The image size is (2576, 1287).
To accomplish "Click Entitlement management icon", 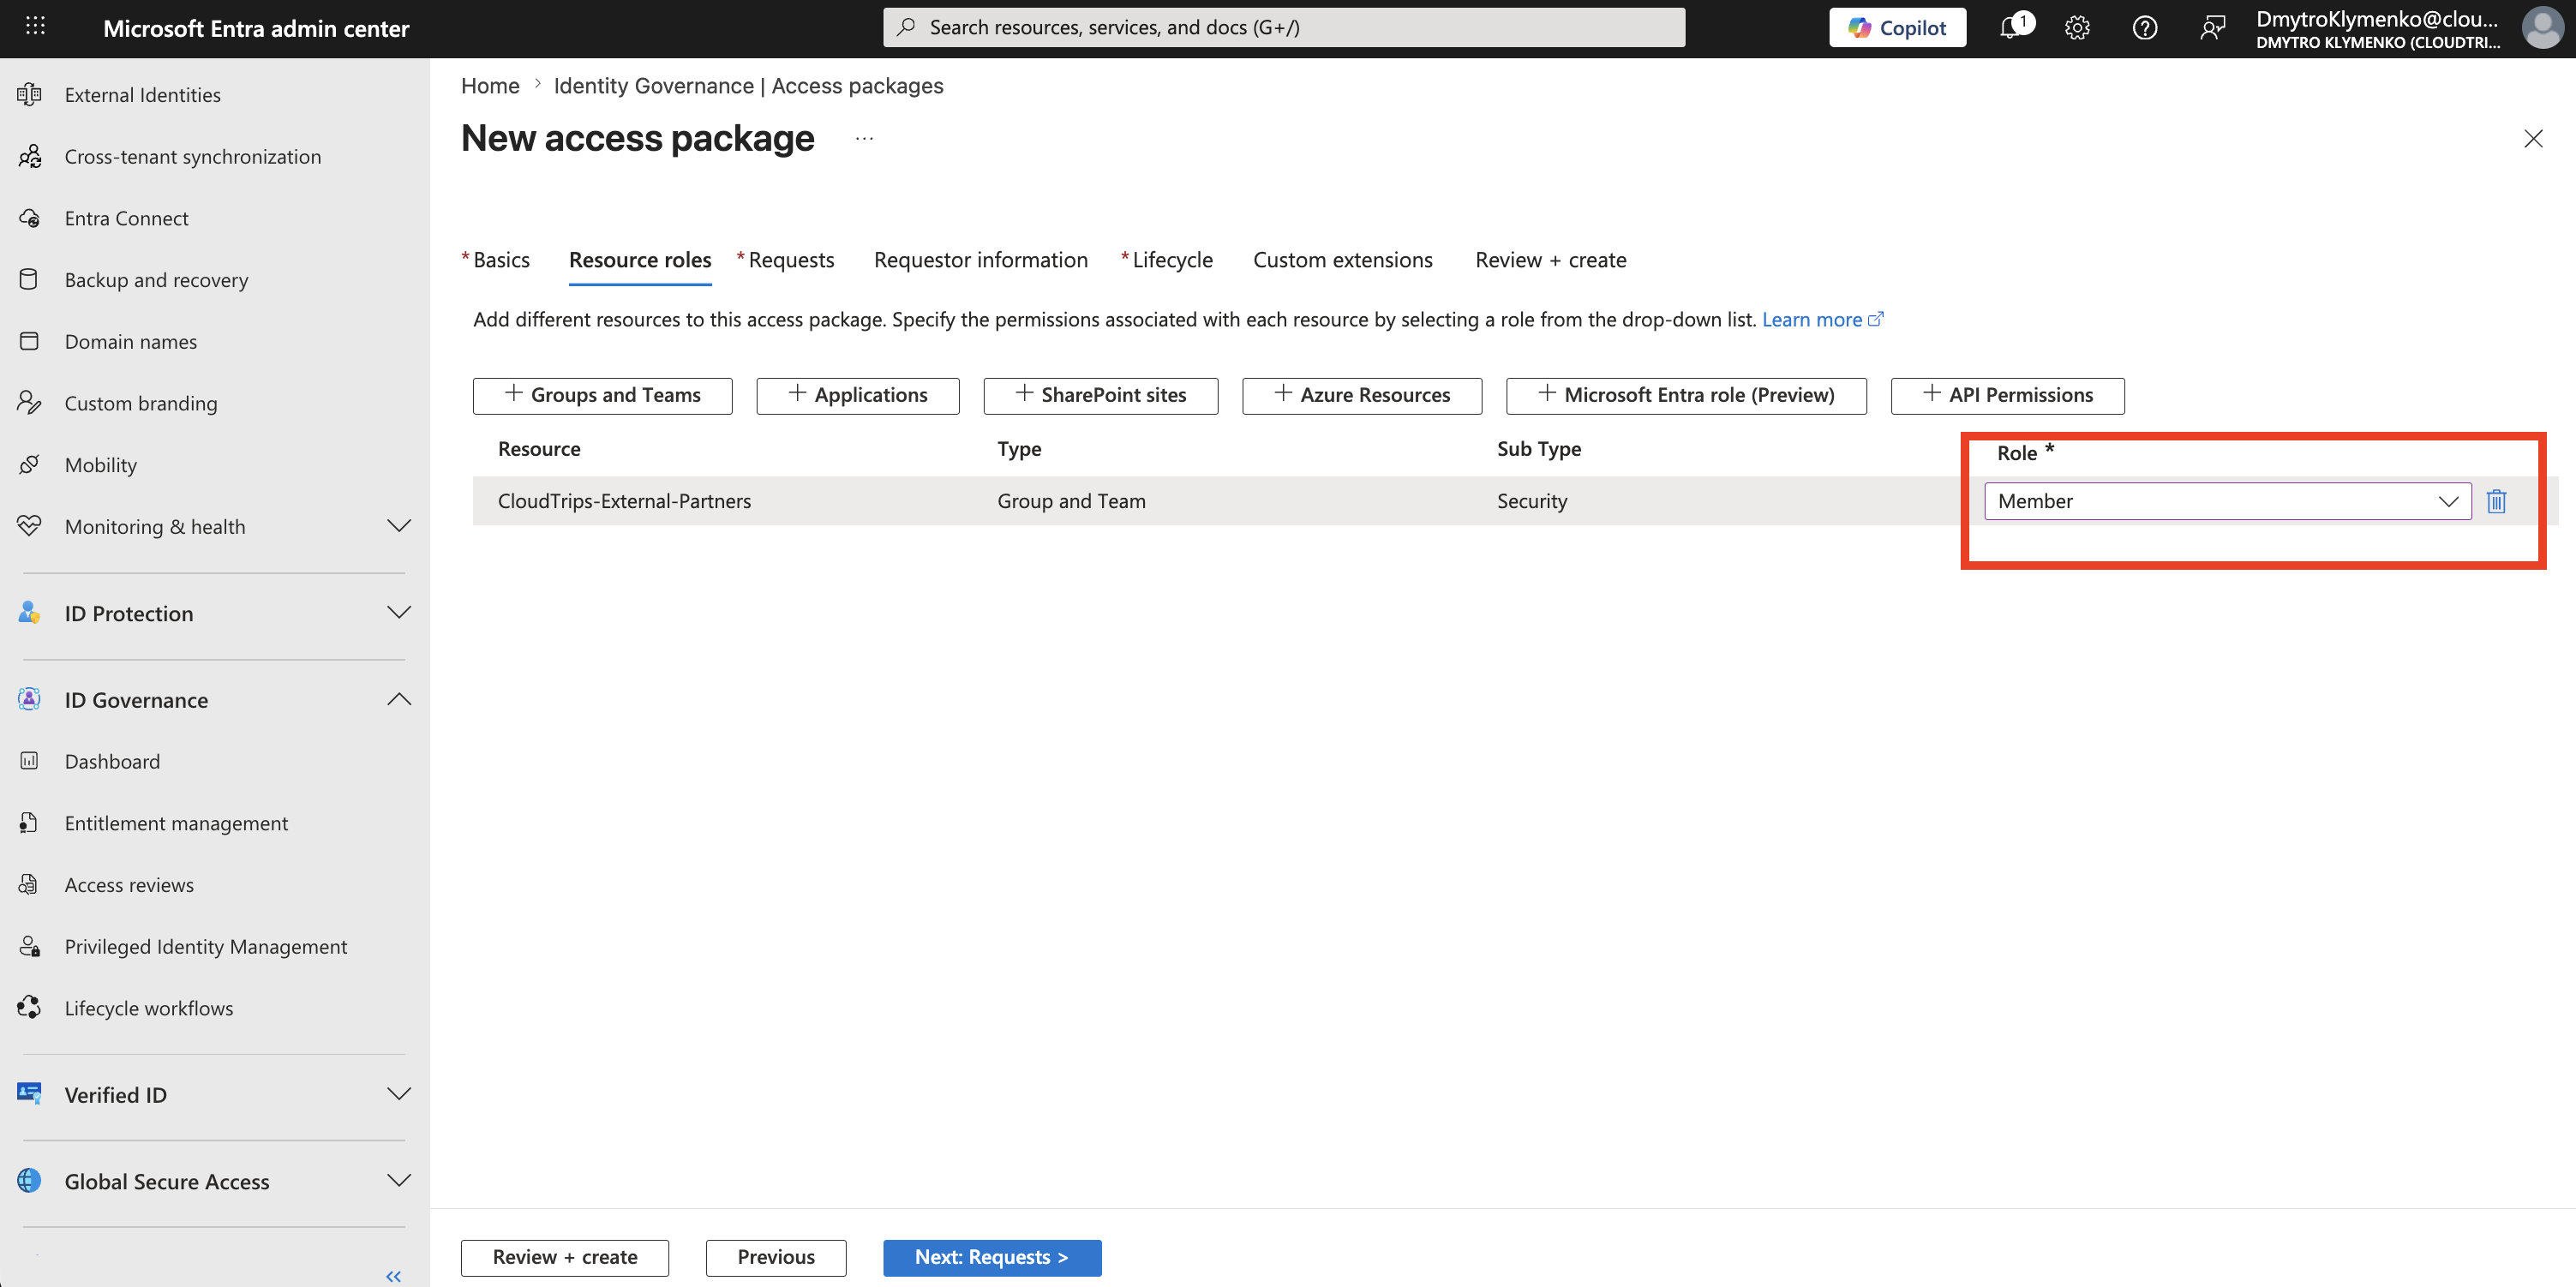I will [x=29, y=823].
